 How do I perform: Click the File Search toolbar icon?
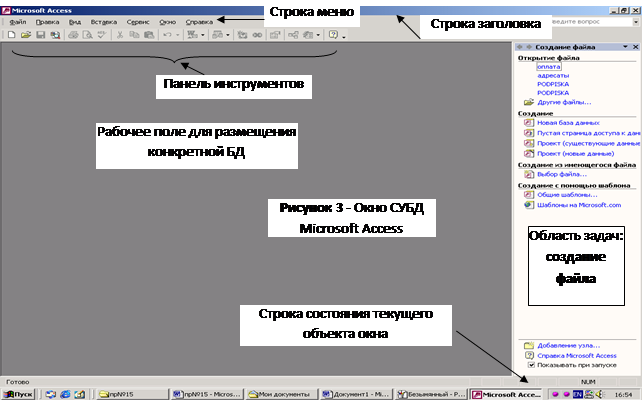(55, 35)
